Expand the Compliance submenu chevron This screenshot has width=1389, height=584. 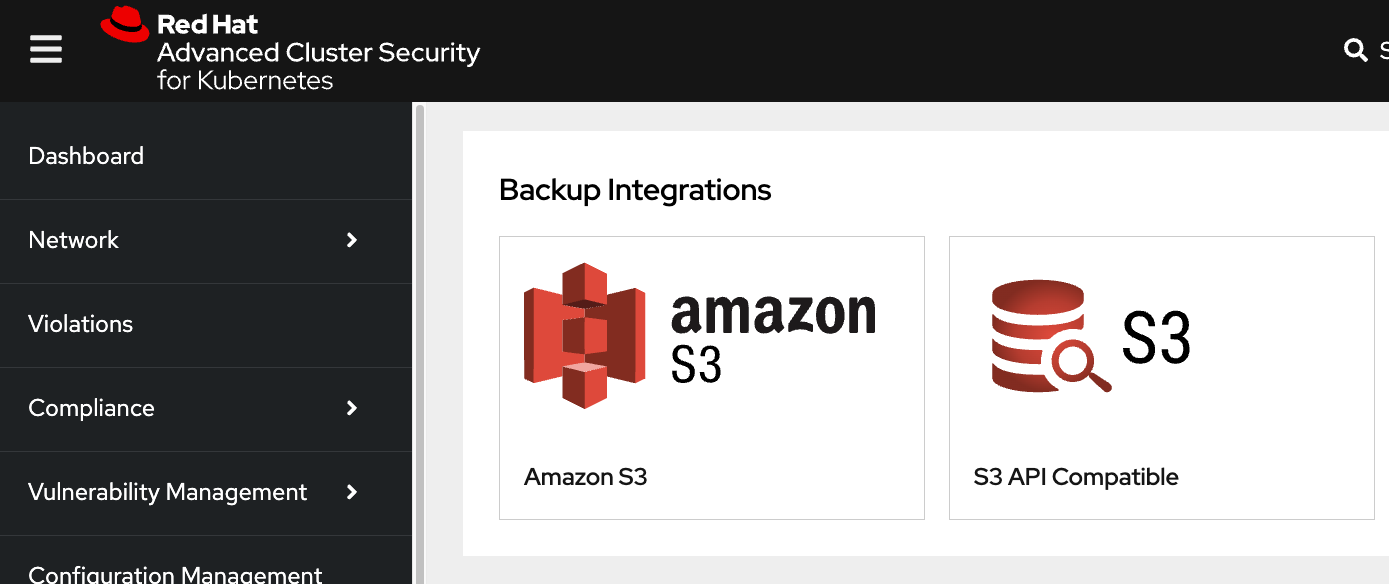point(352,408)
